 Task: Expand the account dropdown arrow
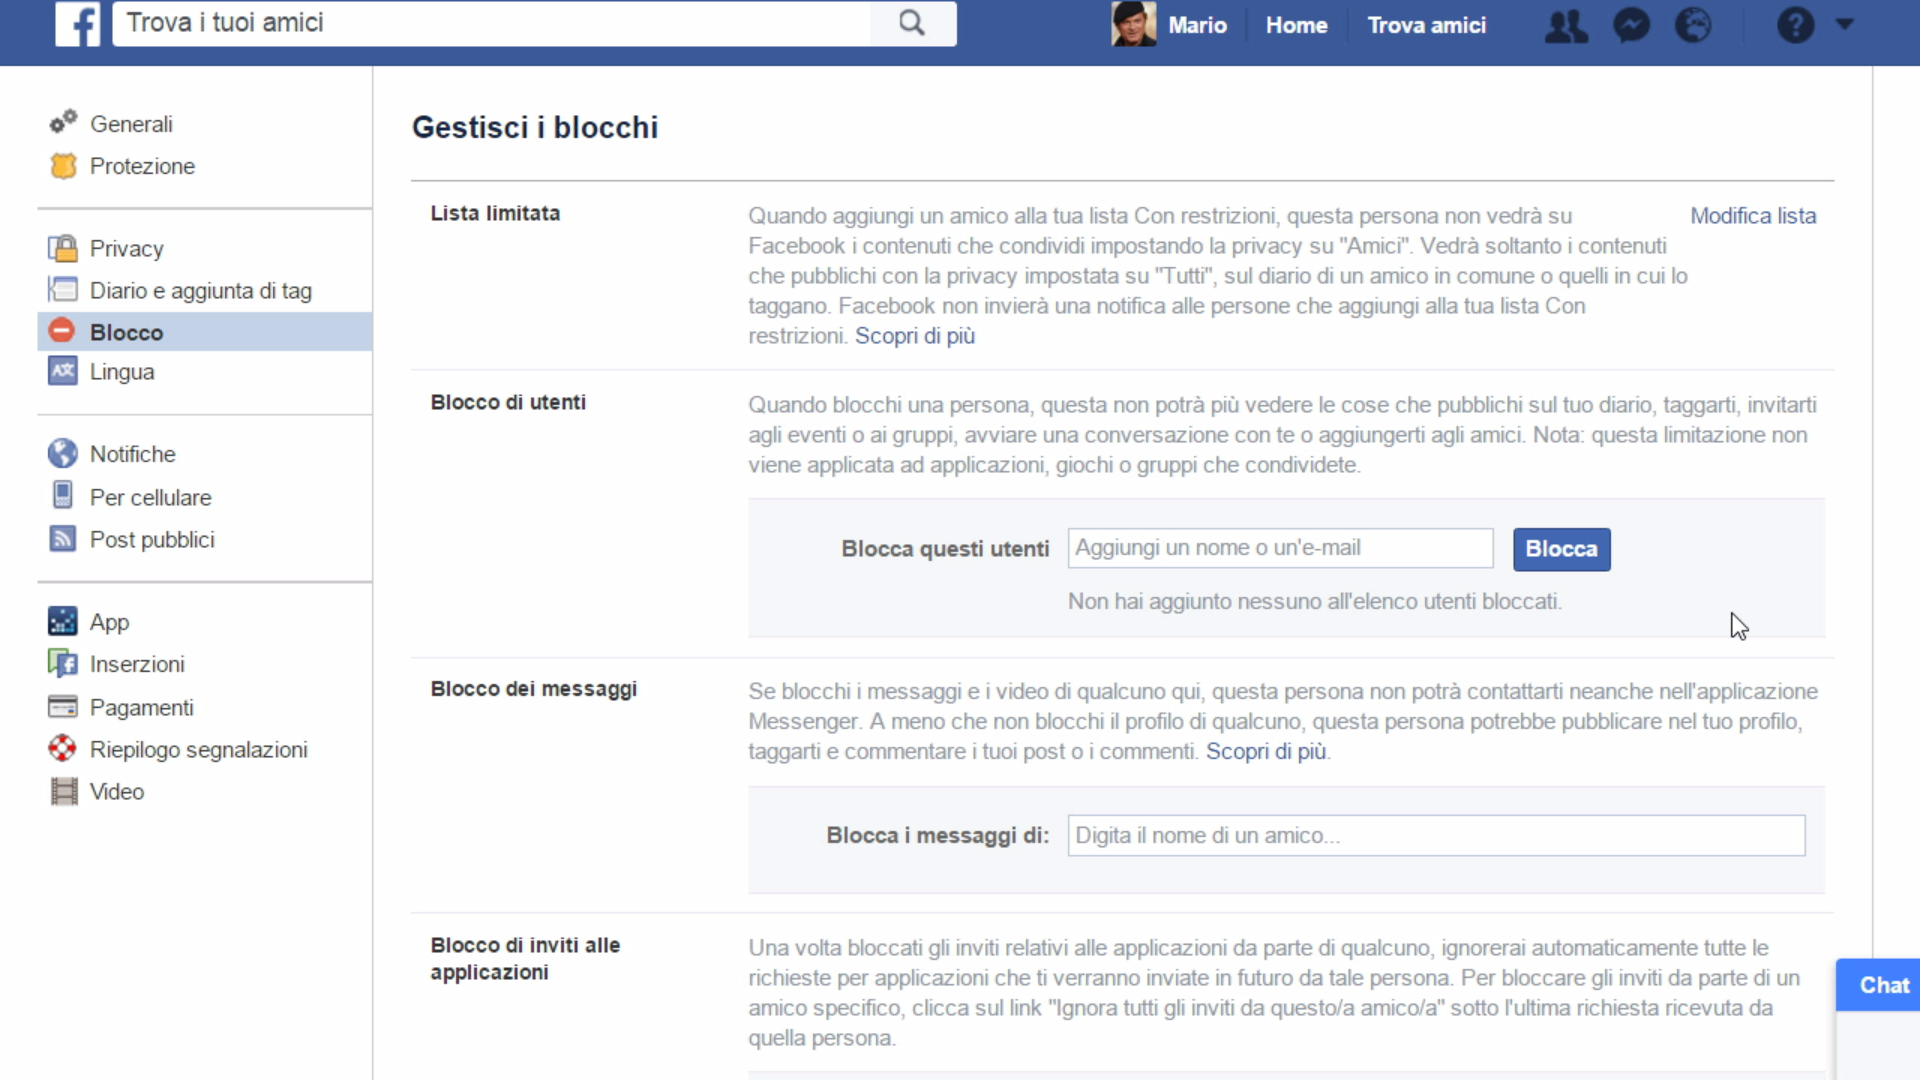click(1845, 25)
